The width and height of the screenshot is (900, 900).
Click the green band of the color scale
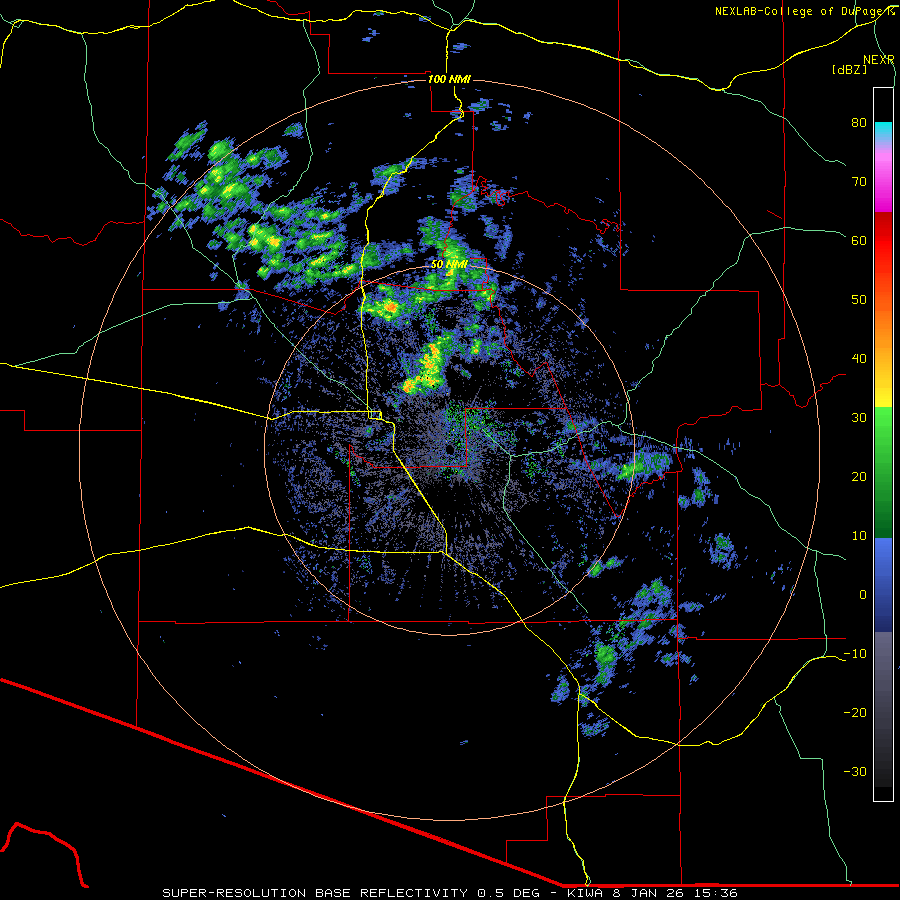point(883,472)
